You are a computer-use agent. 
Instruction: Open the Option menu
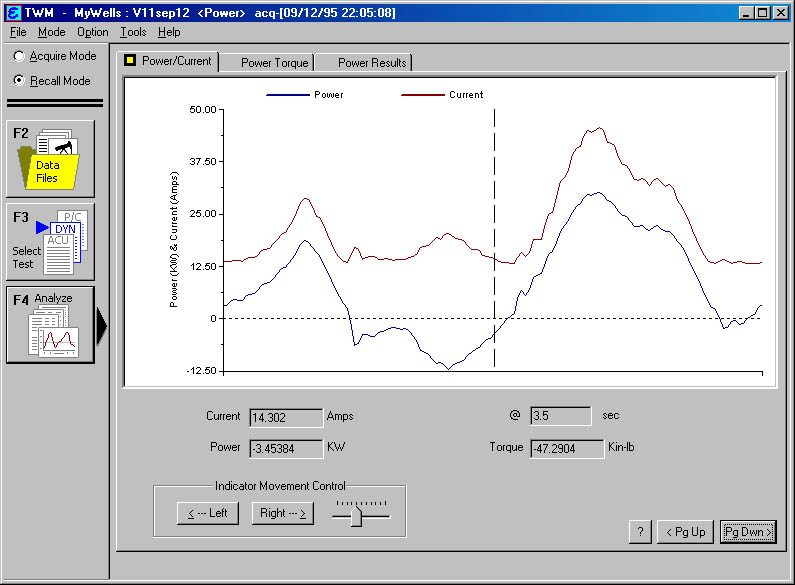pyautogui.click(x=93, y=32)
